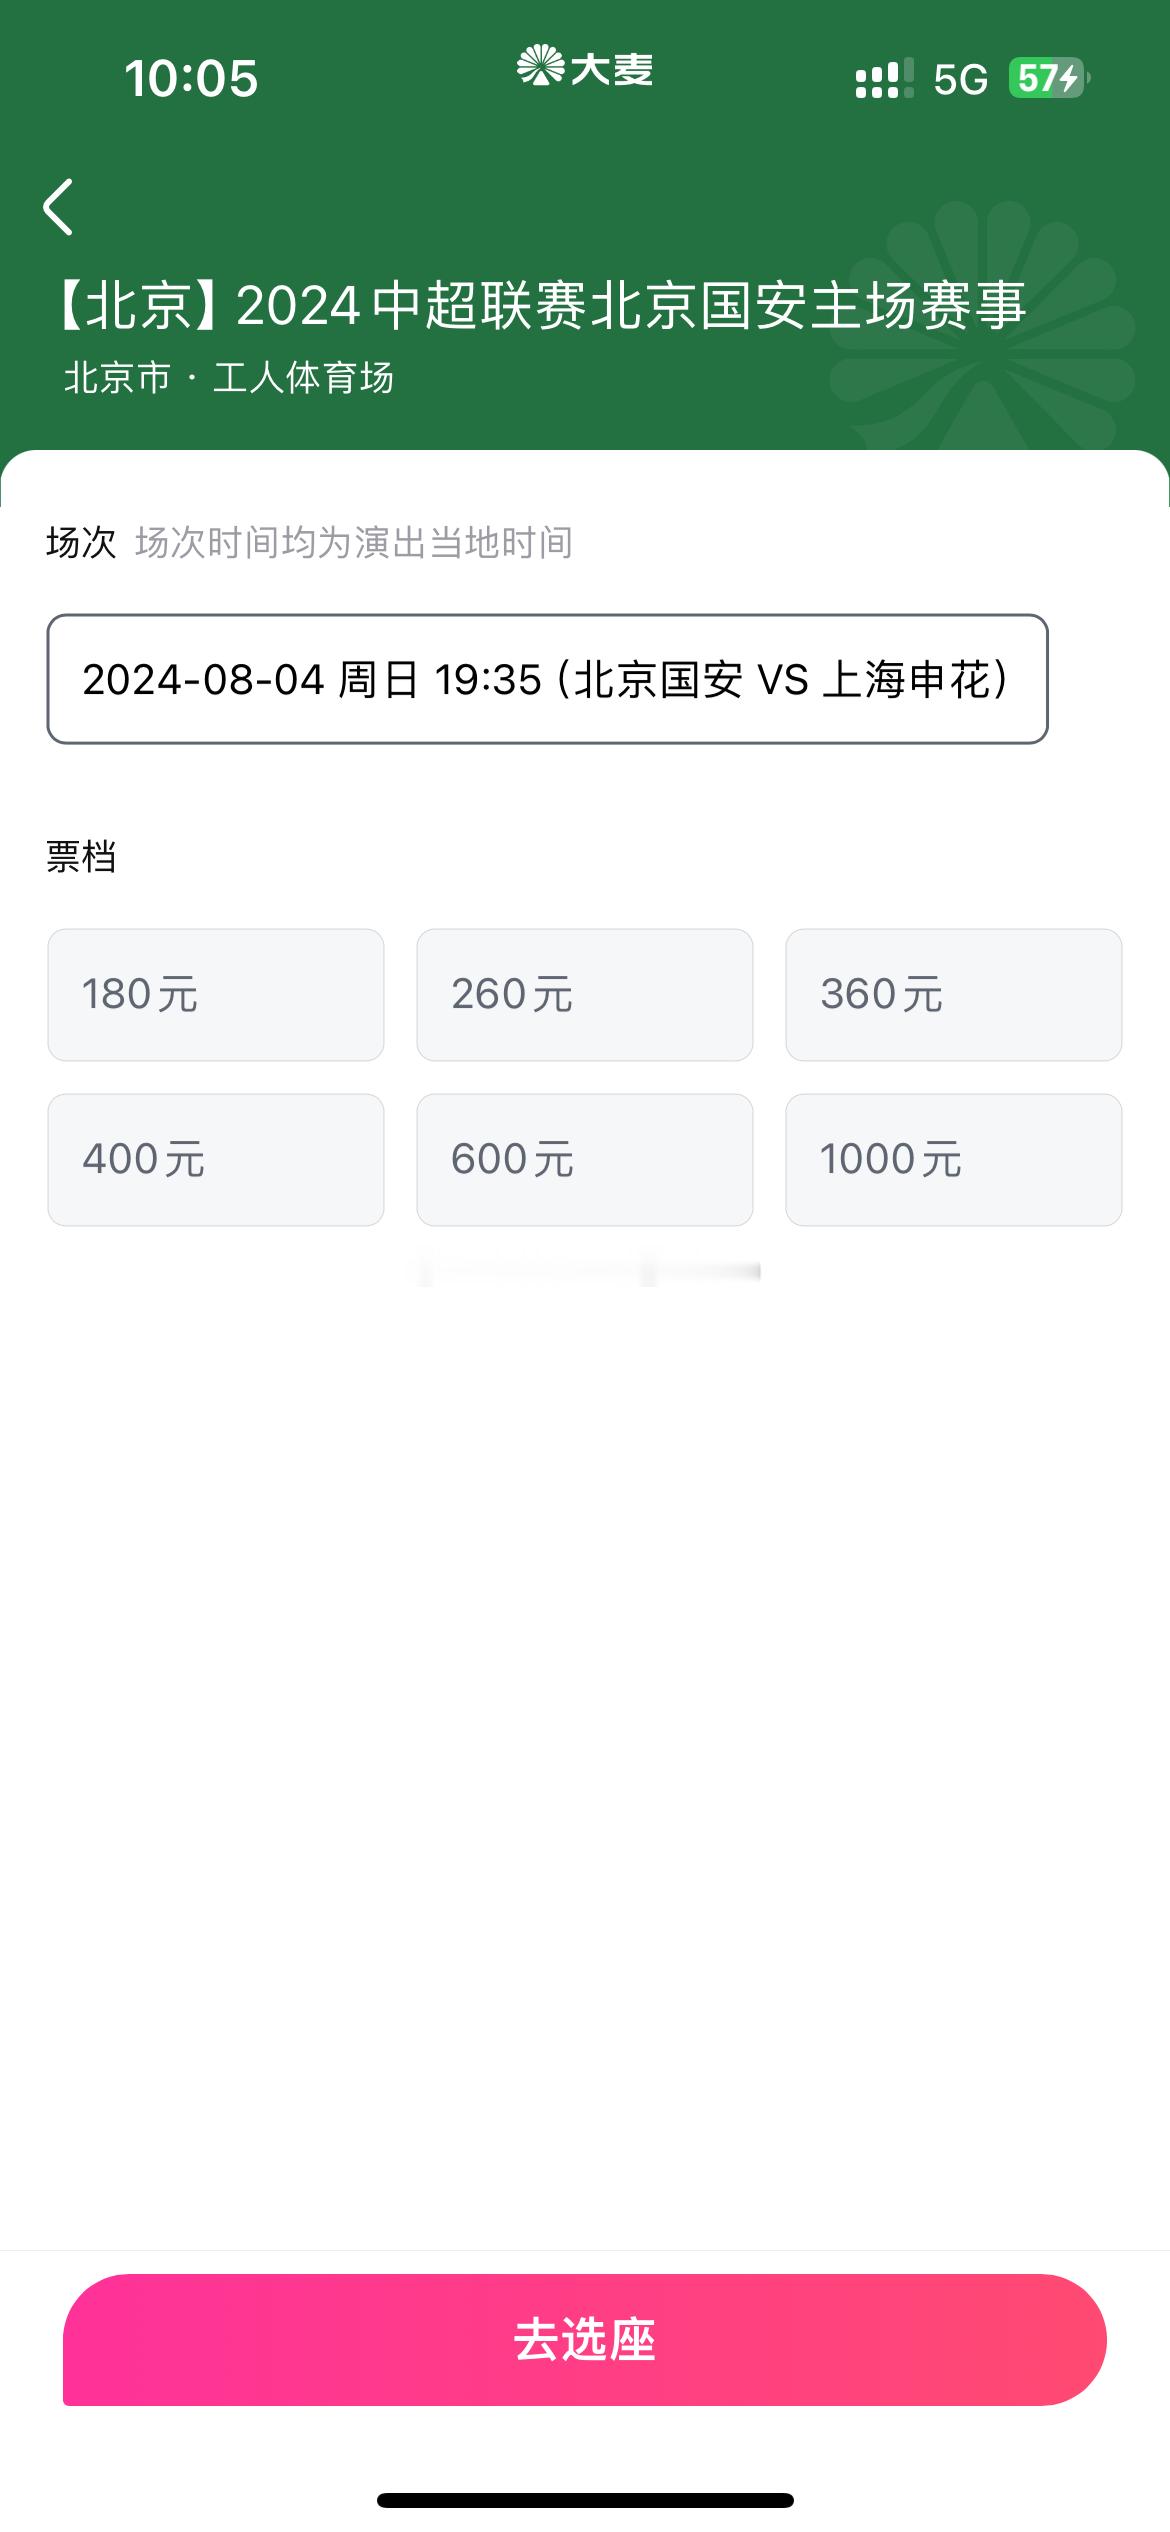Image resolution: width=1170 pixels, height=2532 pixels.
Task: Tap the Damai logo in header
Action: pyautogui.click(x=584, y=67)
